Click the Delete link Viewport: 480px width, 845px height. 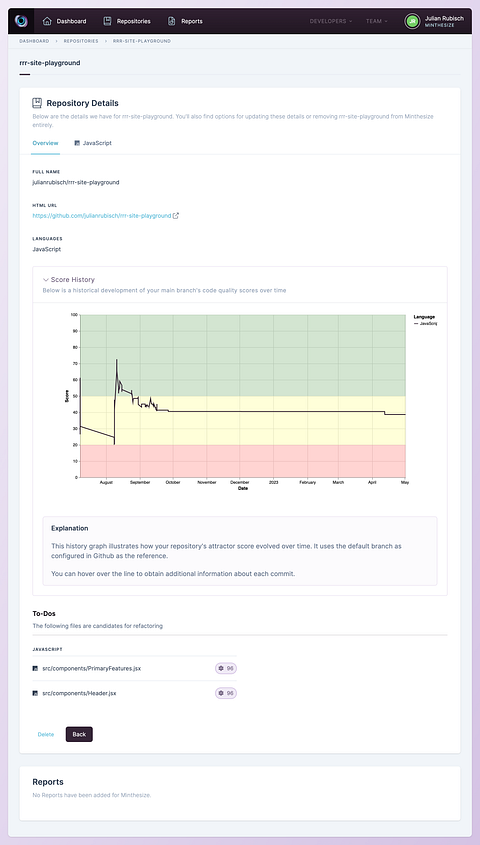(x=46, y=735)
